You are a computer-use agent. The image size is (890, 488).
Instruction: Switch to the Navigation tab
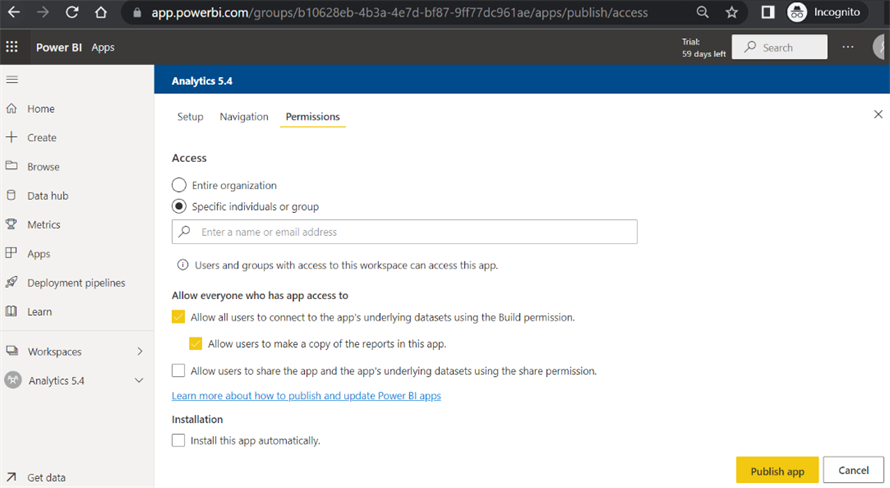[x=244, y=116]
